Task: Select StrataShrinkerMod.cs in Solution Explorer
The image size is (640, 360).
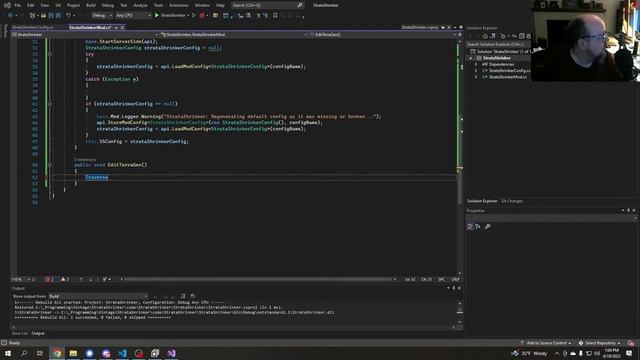Action: (x=507, y=77)
